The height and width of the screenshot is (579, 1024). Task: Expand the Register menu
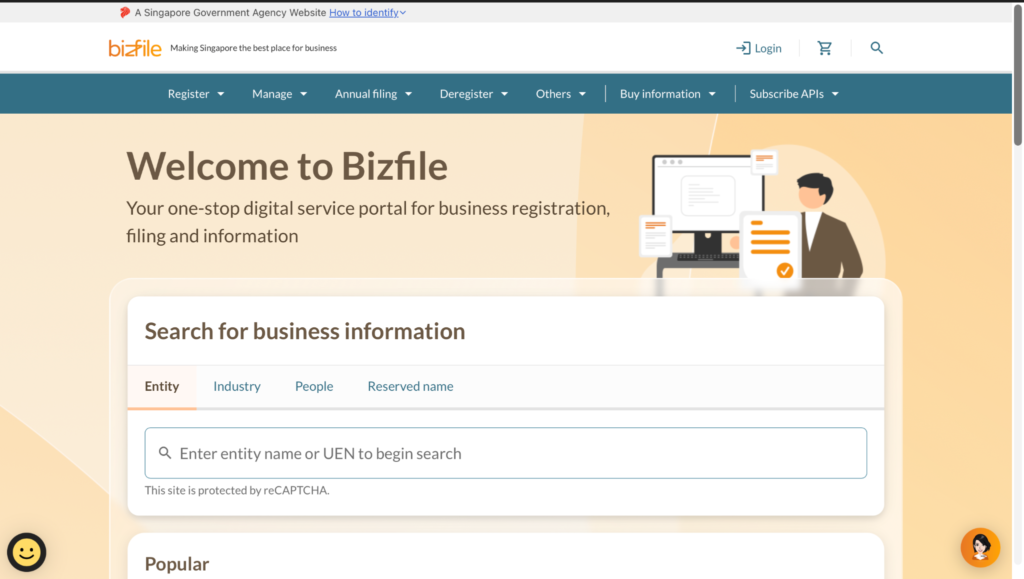point(196,94)
